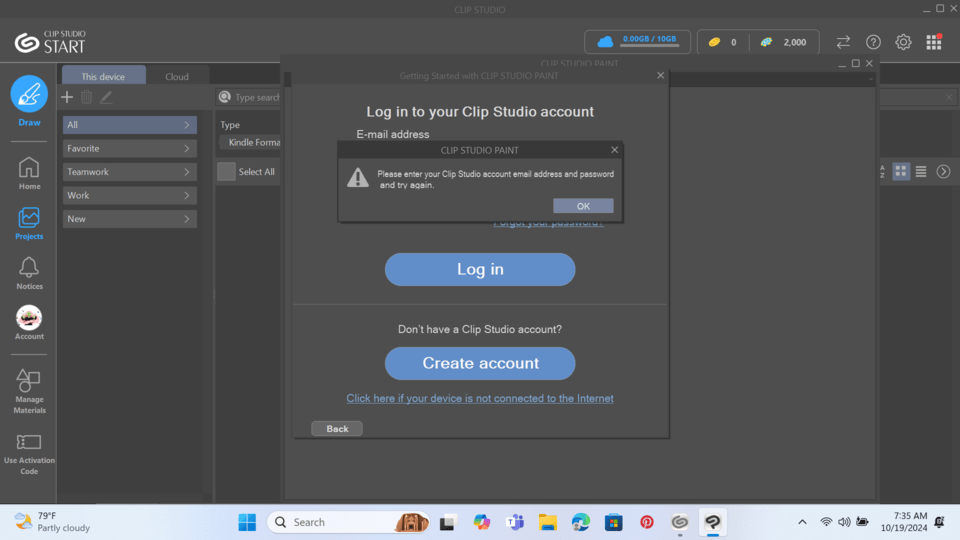Click the Clip Studio Start logo
The width and height of the screenshot is (960, 540).
50,42
